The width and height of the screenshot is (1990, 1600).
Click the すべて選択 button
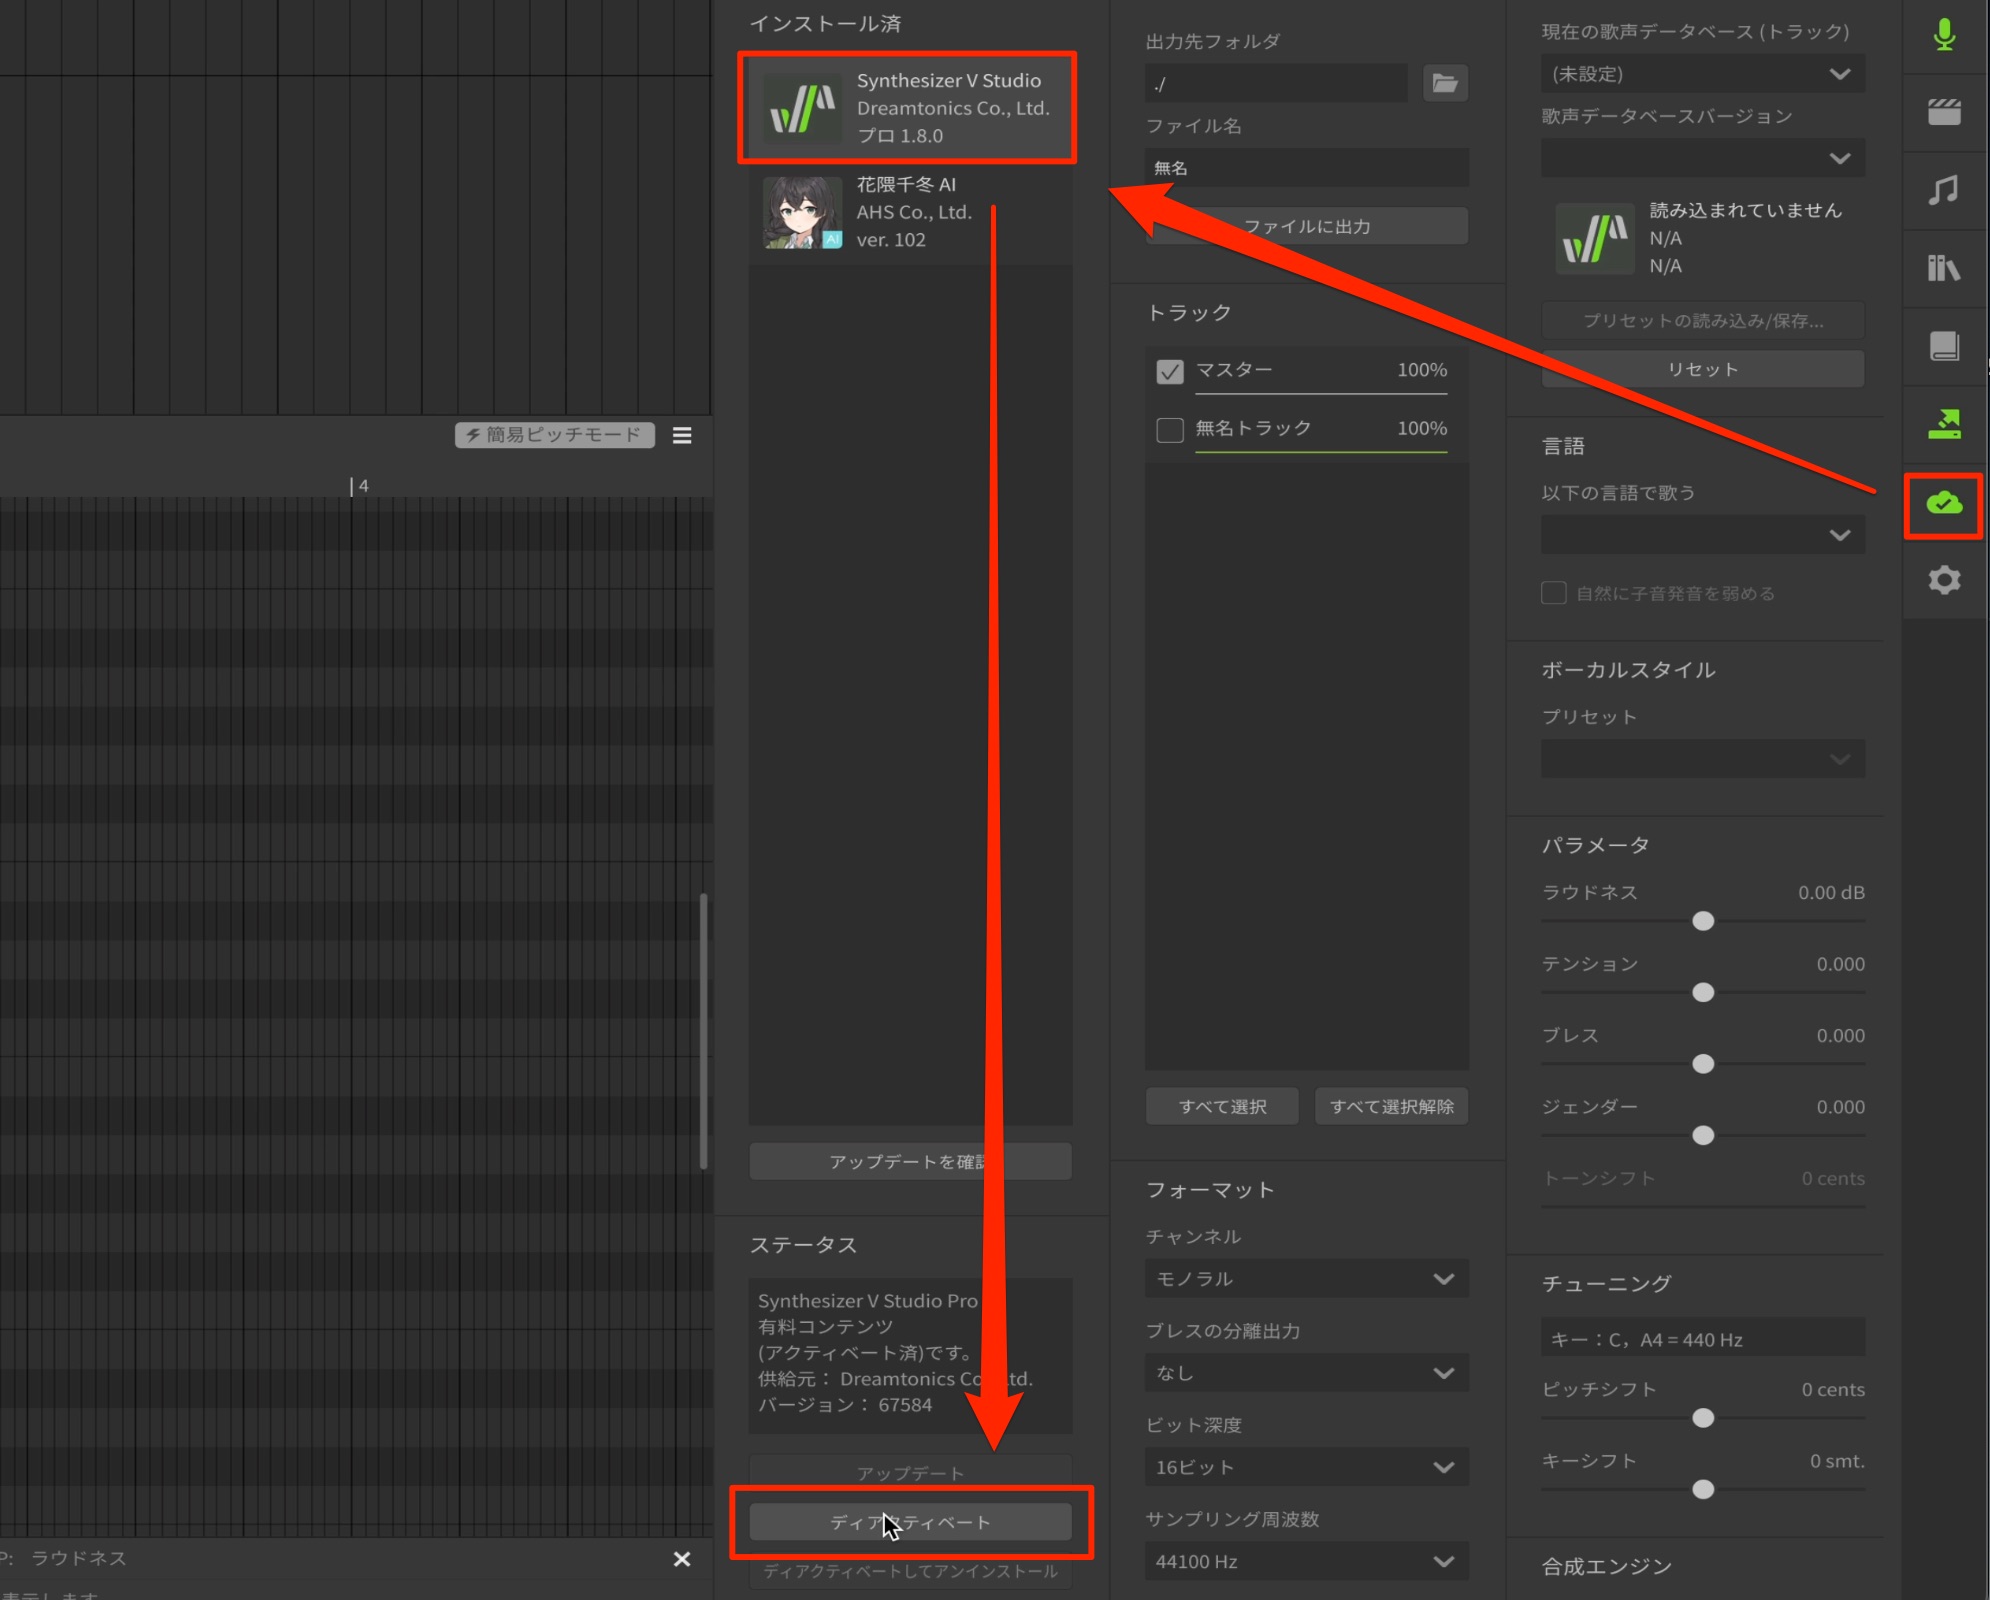[1222, 1106]
